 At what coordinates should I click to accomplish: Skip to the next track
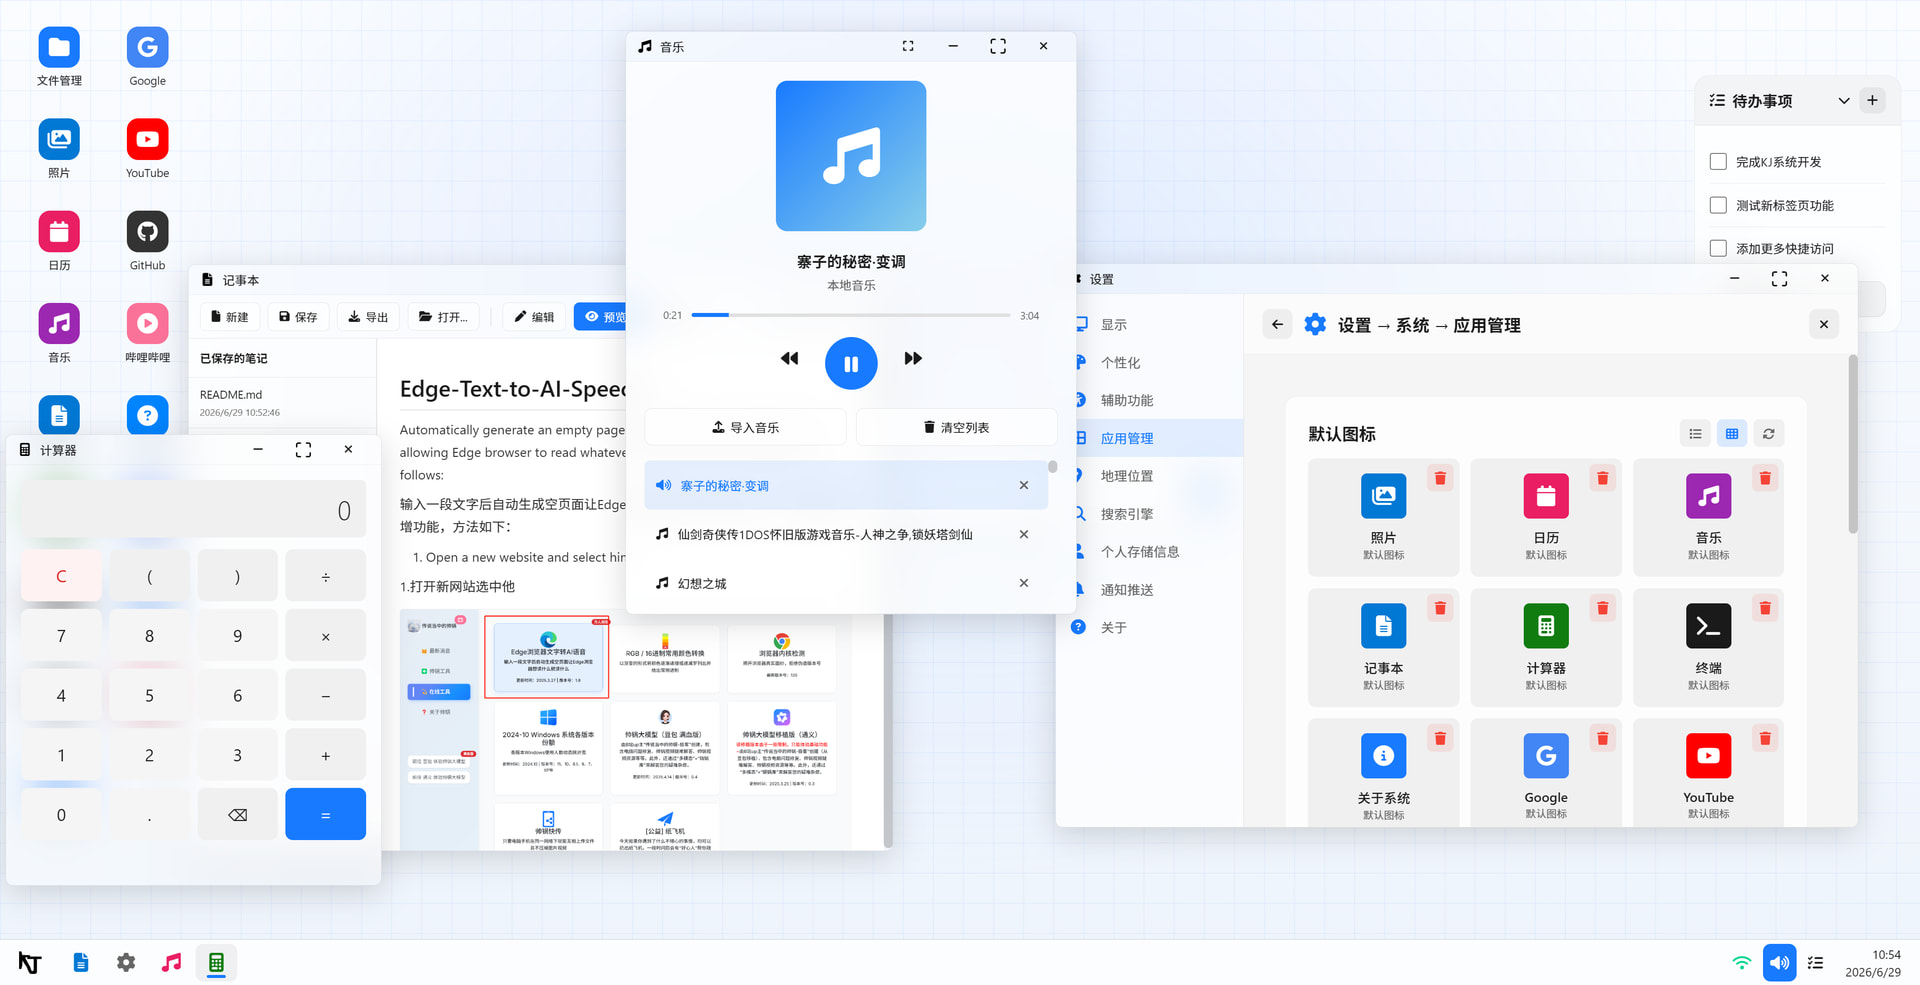pyautogui.click(x=913, y=358)
